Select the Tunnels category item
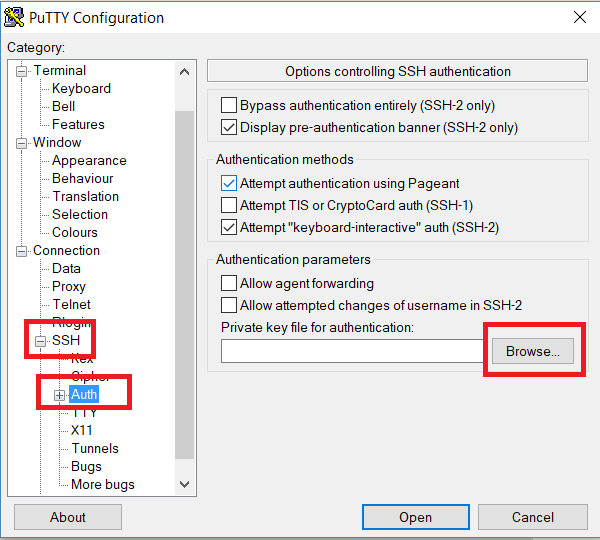This screenshot has width=600, height=540. [x=95, y=448]
